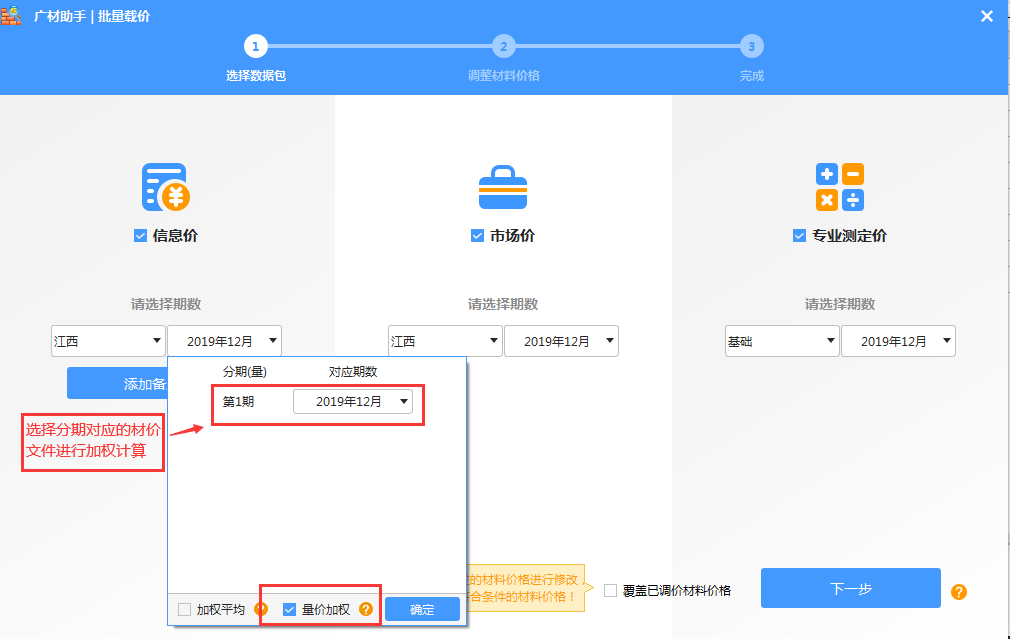Check 覆盖已调价材料价格 checkbox
The width and height of the screenshot is (1010, 639).
coord(610,591)
